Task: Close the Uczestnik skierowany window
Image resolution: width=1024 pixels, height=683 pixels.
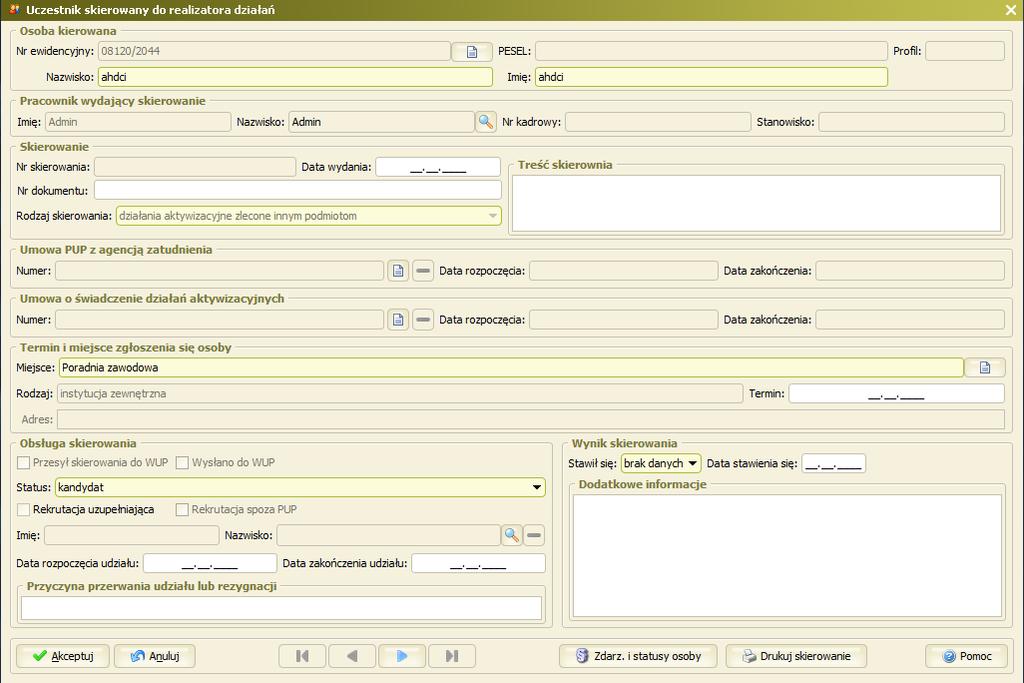Action: [x=1010, y=10]
